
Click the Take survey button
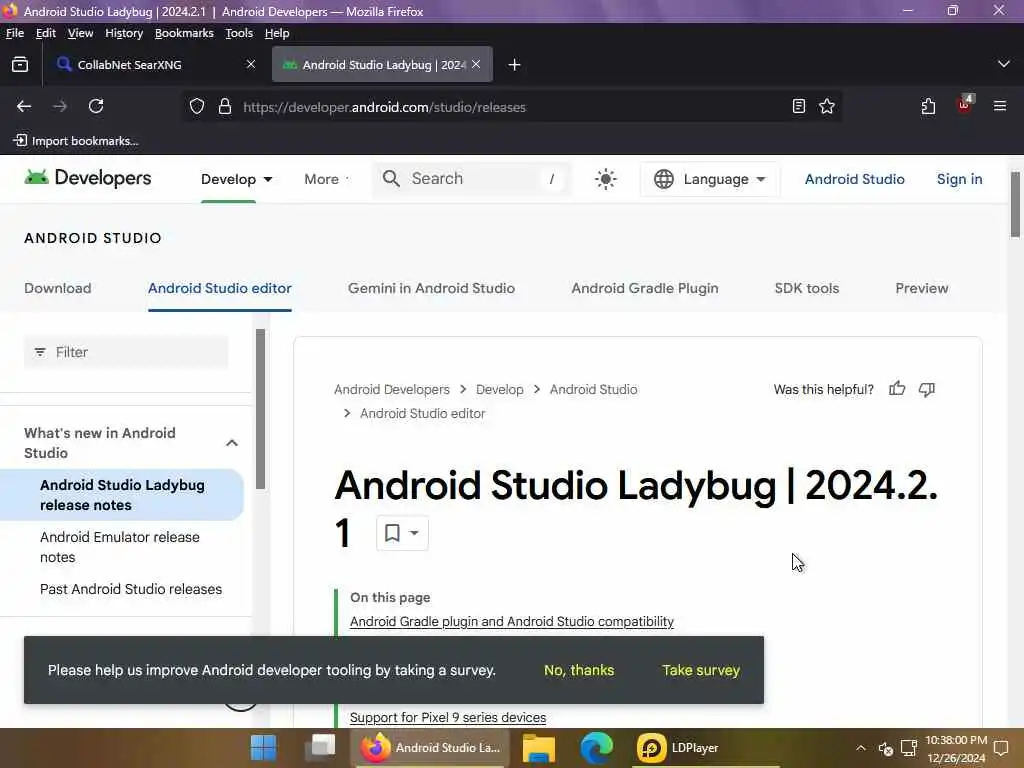click(x=701, y=670)
